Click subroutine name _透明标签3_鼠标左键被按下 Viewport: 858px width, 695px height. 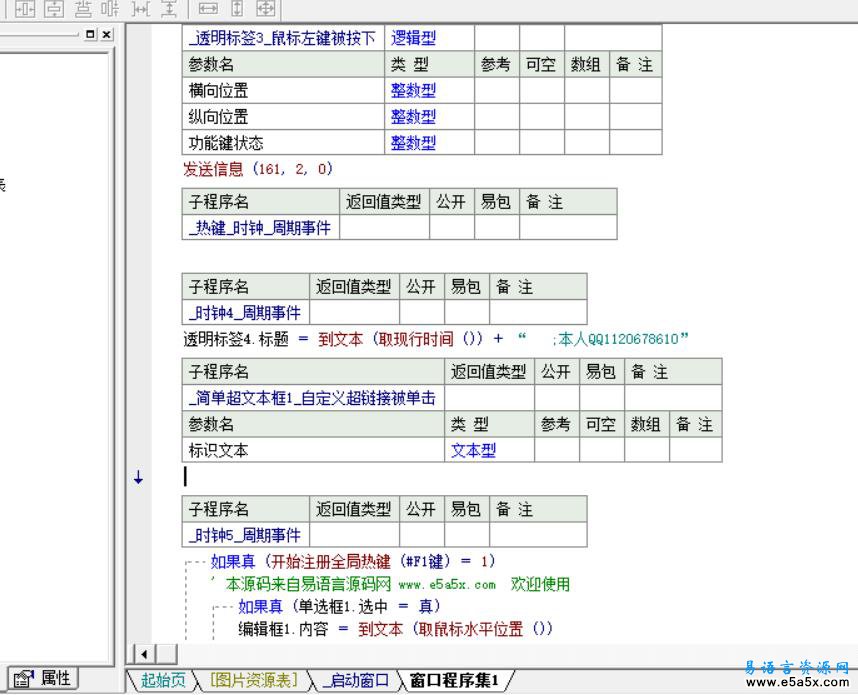coord(283,38)
